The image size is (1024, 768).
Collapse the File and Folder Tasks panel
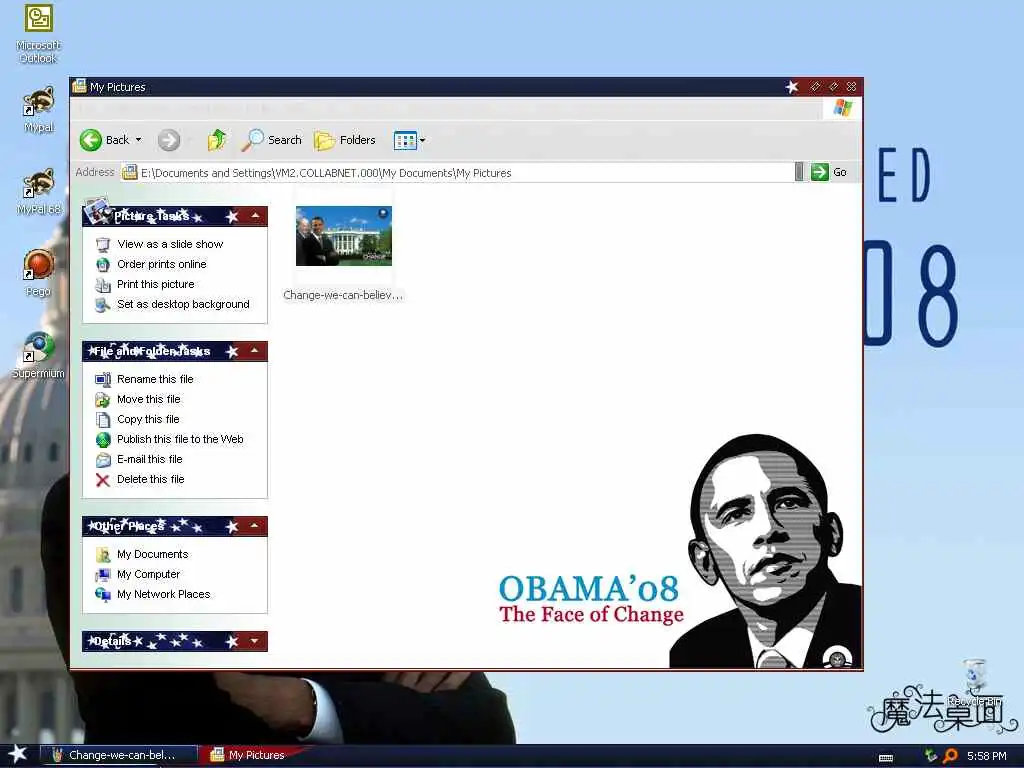click(255, 351)
